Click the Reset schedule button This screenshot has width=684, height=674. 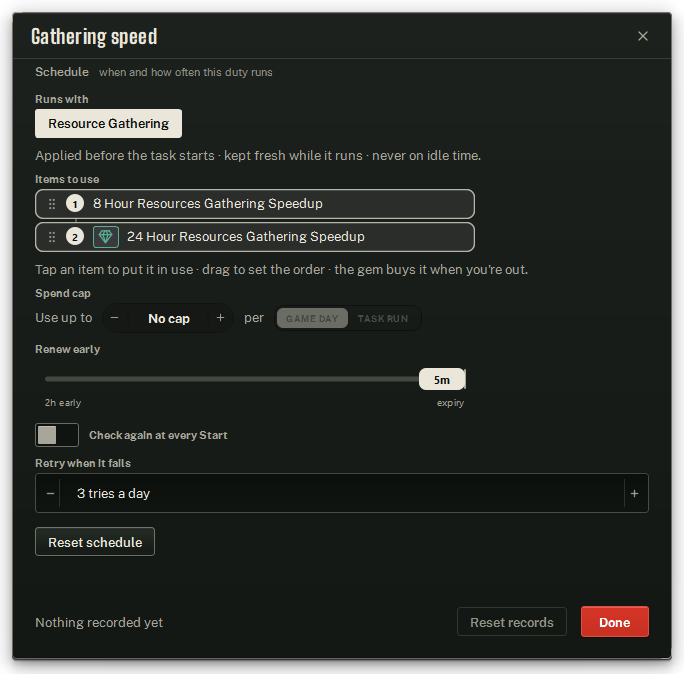click(95, 542)
